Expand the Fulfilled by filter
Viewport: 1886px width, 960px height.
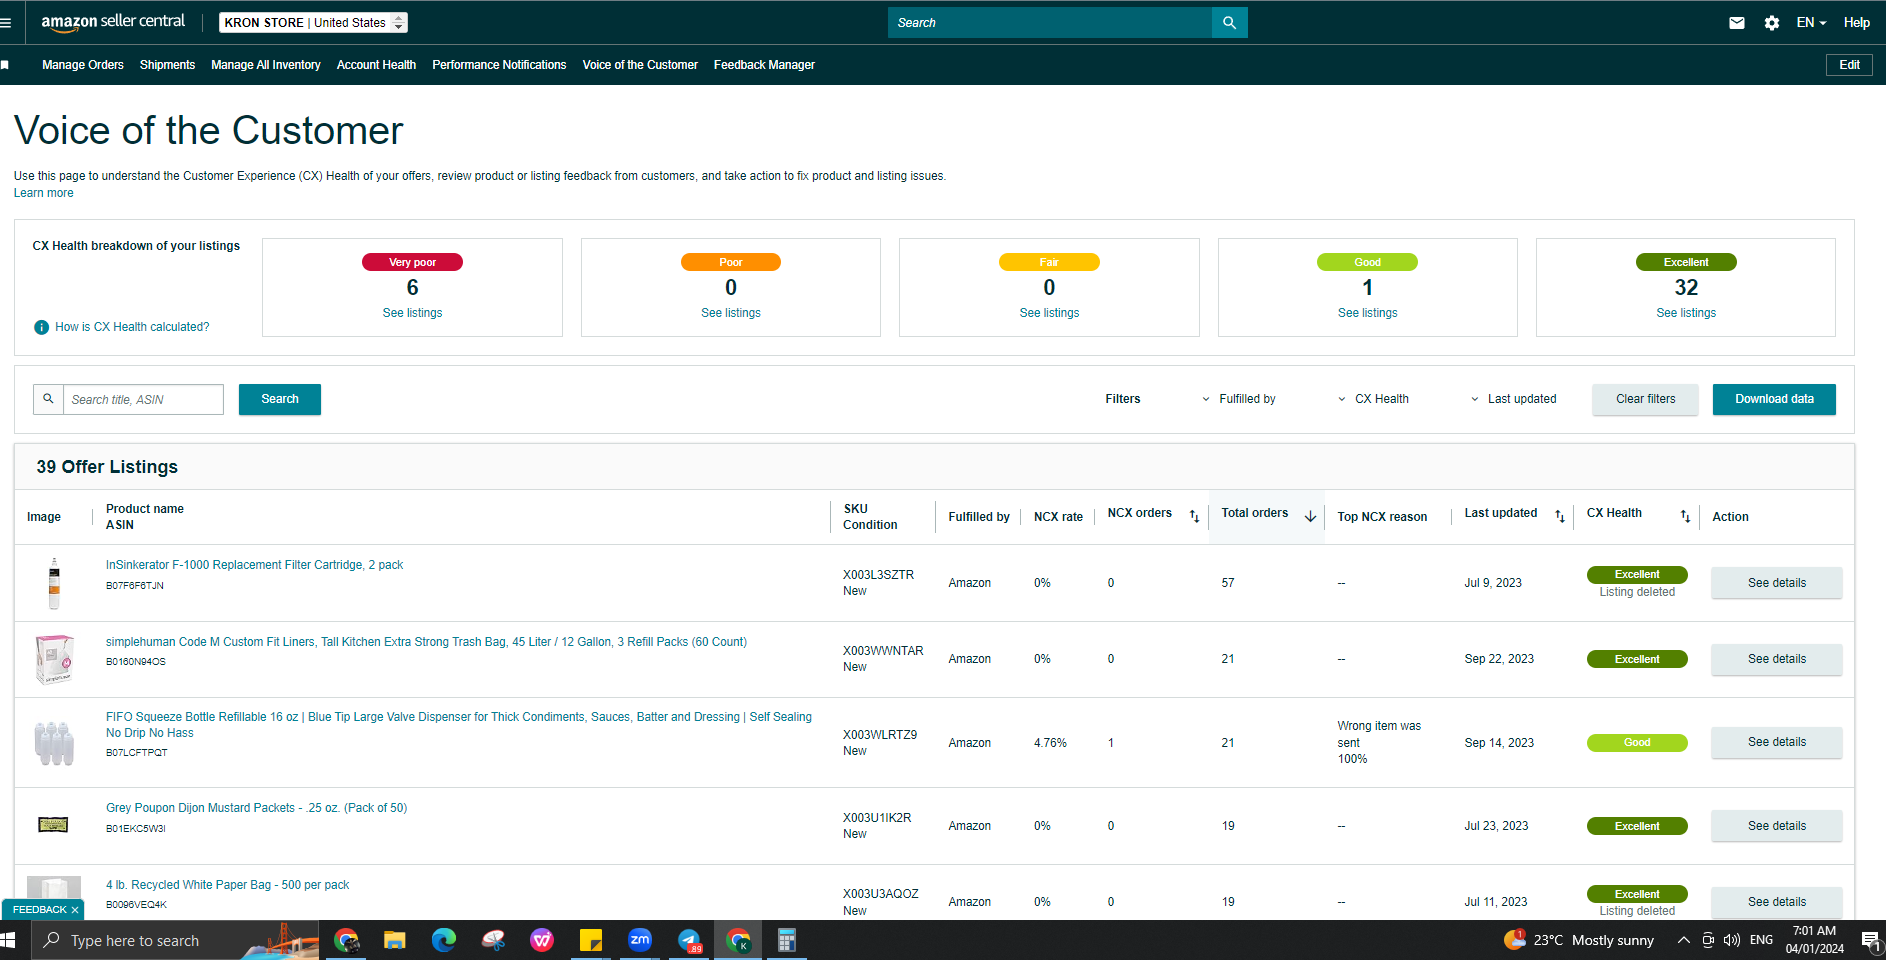1239,399
